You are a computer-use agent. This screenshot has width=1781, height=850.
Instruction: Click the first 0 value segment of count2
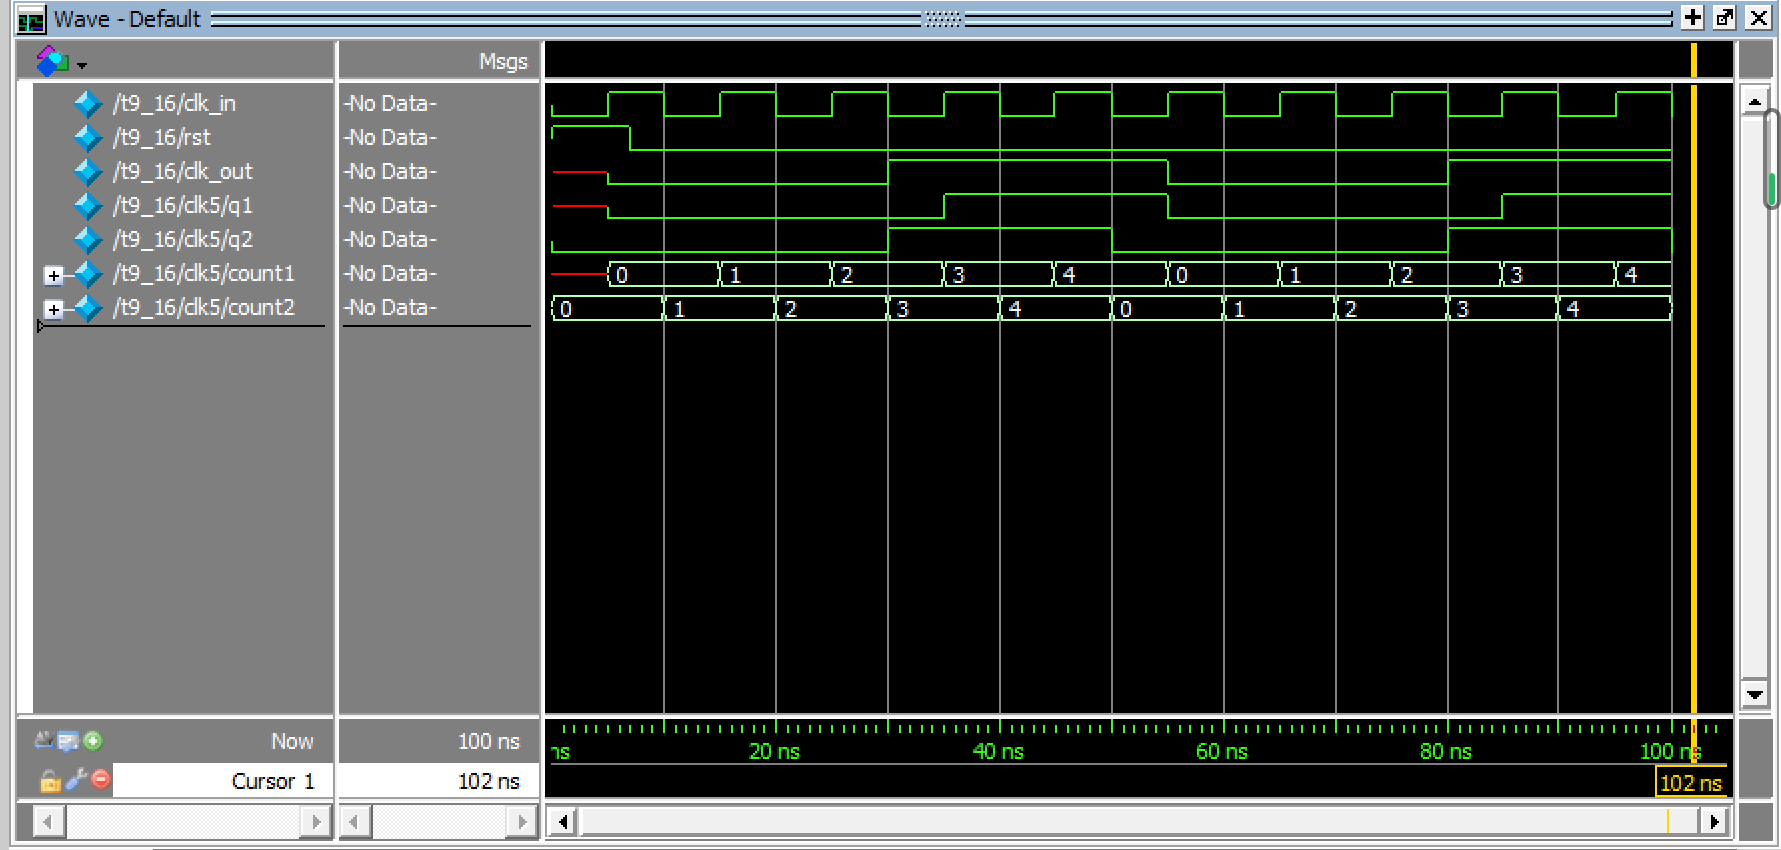tap(608, 308)
